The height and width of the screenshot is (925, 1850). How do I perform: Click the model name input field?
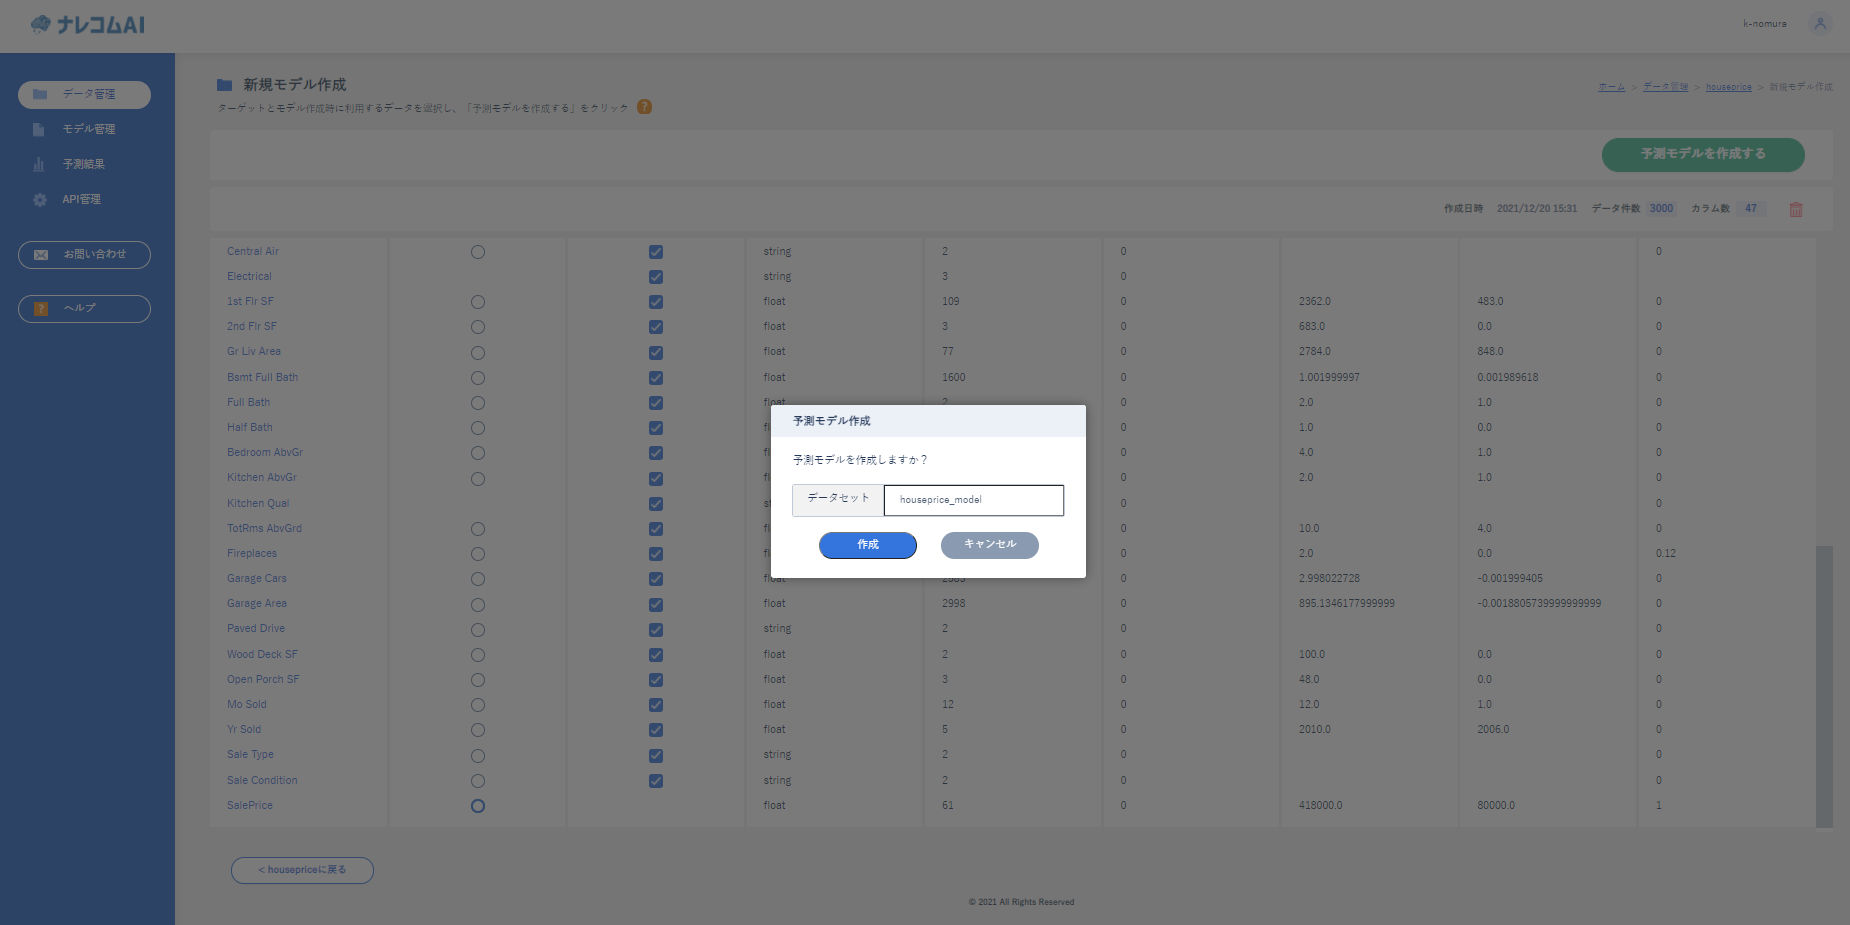coord(974,500)
